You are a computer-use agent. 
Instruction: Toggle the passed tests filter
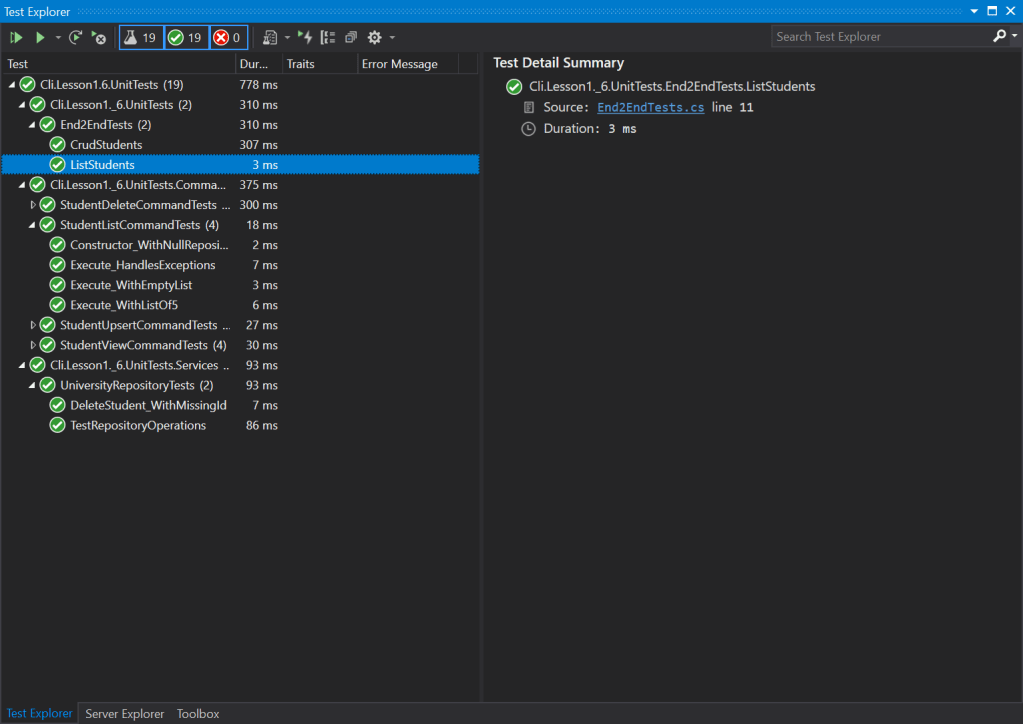point(186,37)
